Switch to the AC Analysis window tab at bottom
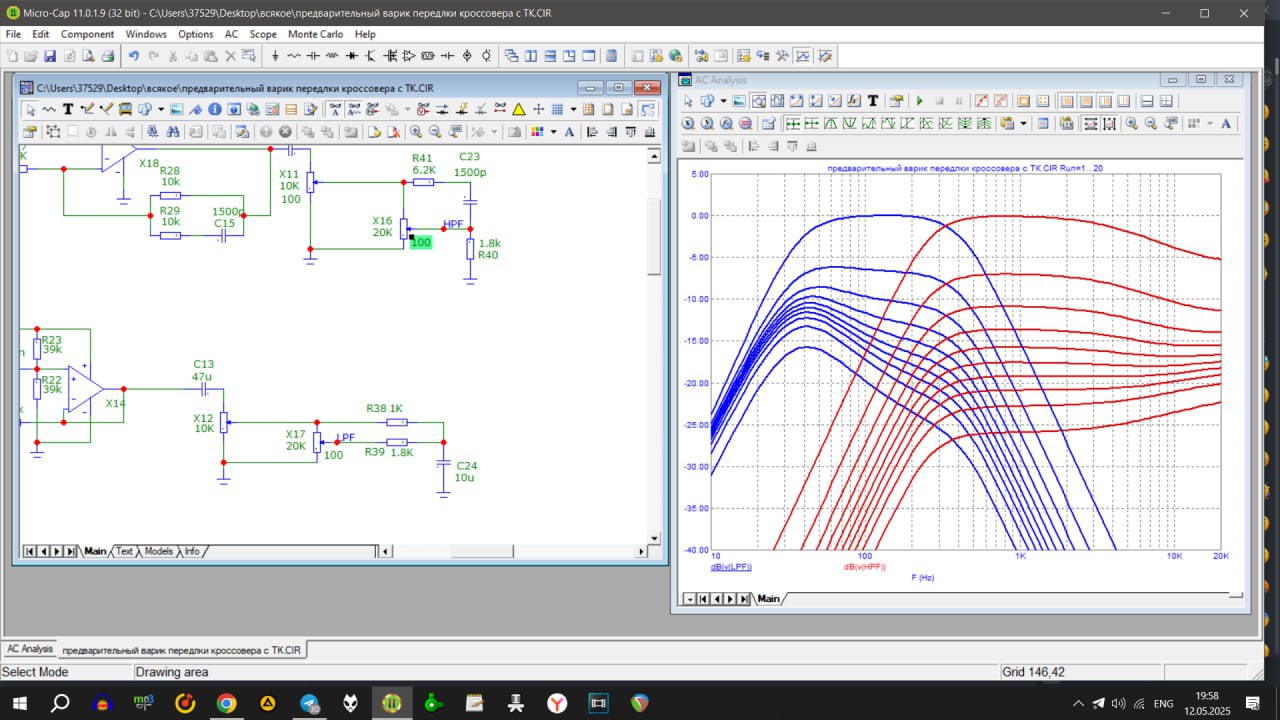The image size is (1280, 720). (30, 649)
